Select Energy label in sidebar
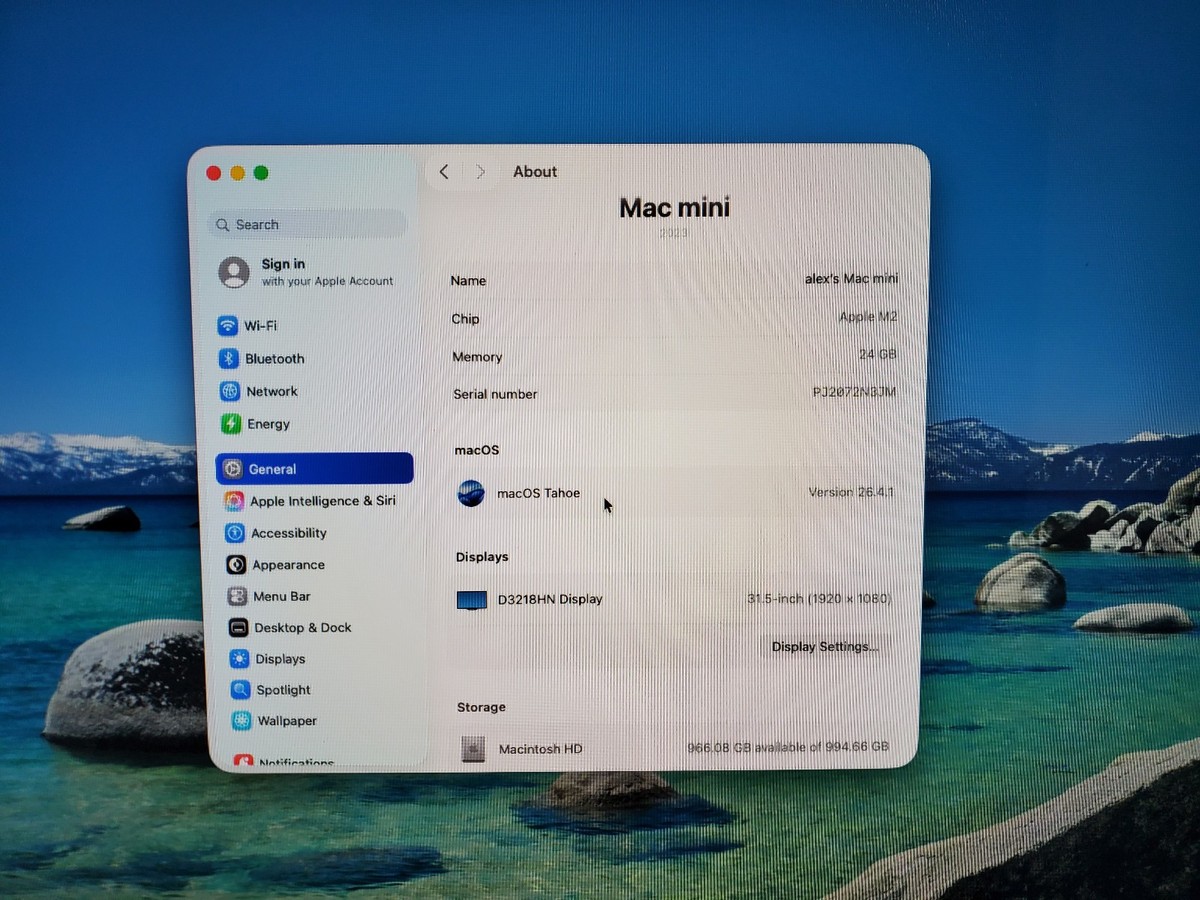Screen dimensions: 1200x900 click(x=269, y=424)
